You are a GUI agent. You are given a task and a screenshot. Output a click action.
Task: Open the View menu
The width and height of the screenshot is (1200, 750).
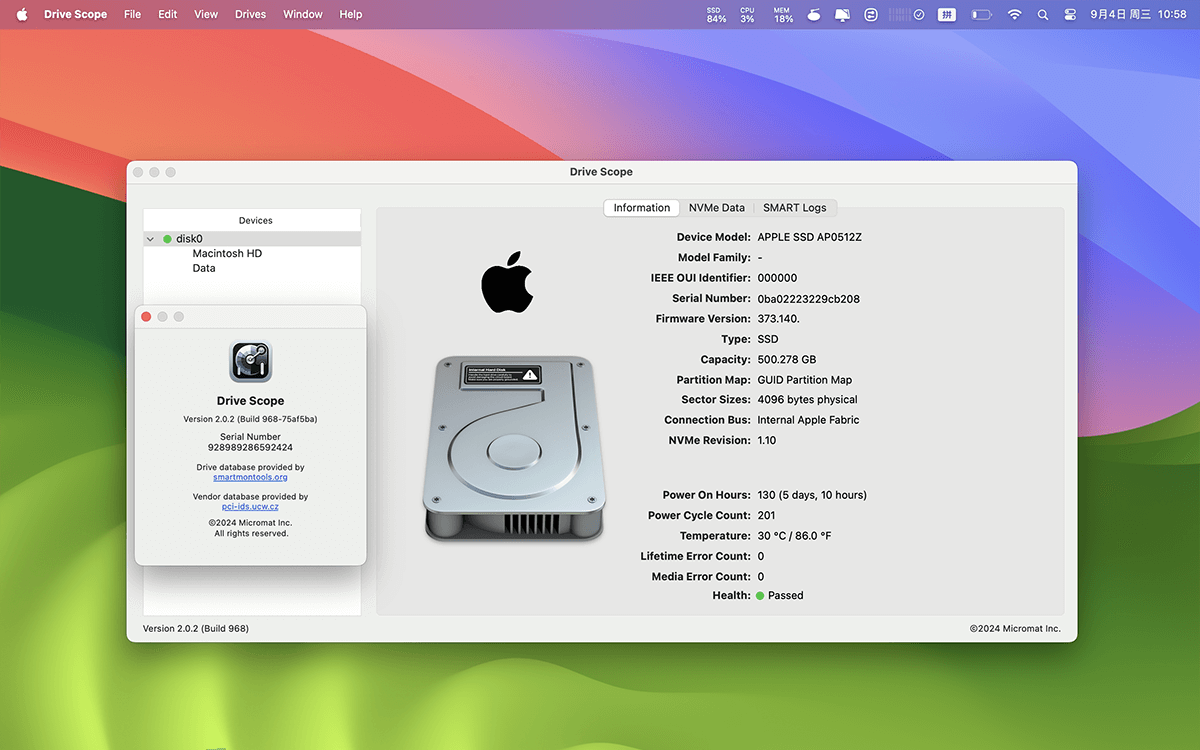[206, 15]
